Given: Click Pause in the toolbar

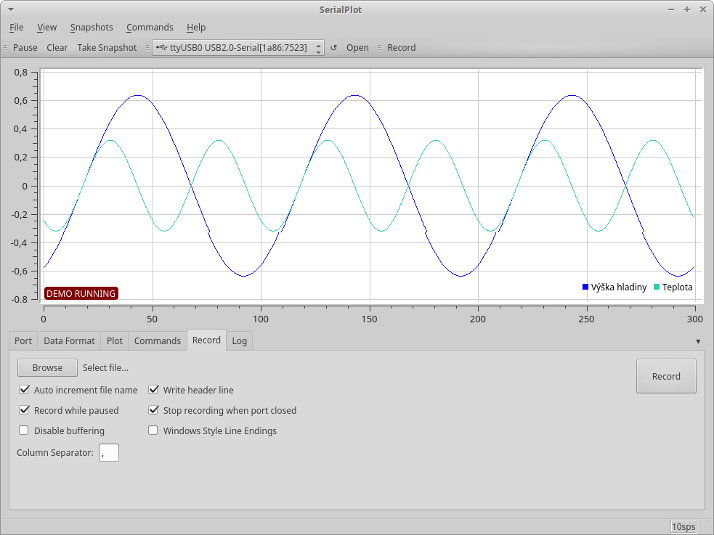Looking at the screenshot, I should click(x=25, y=47).
